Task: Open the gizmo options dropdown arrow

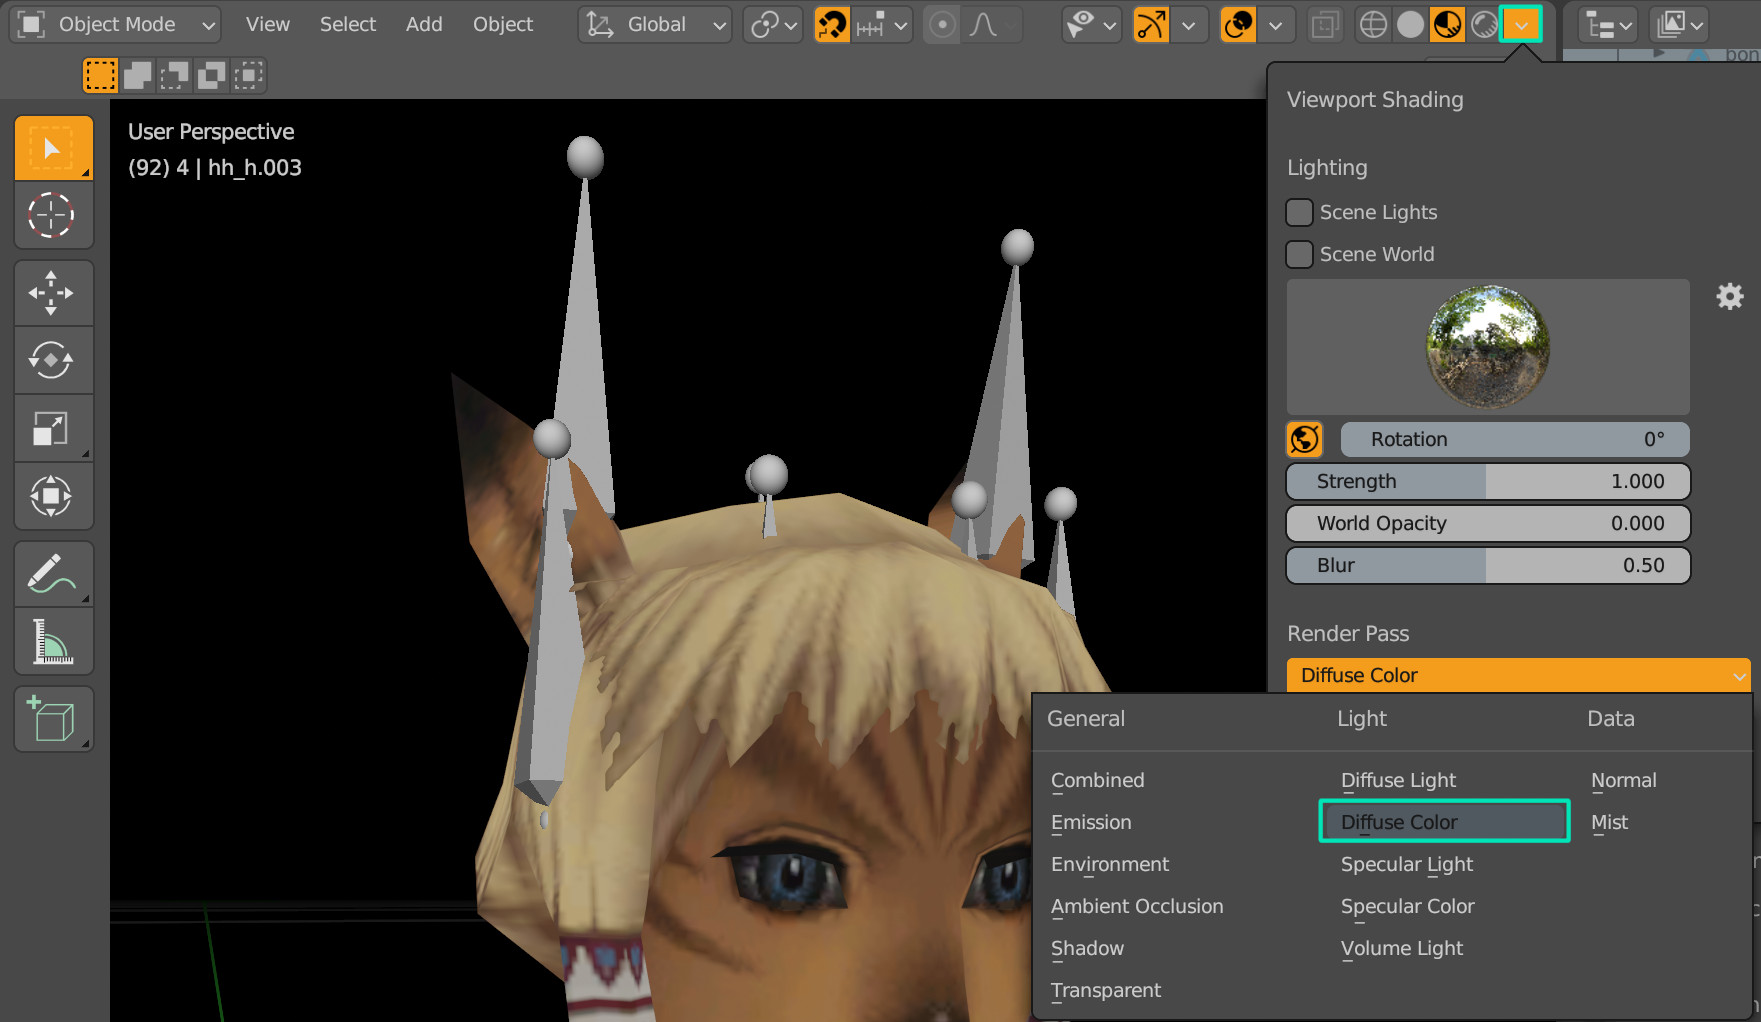Action: point(1188,24)
